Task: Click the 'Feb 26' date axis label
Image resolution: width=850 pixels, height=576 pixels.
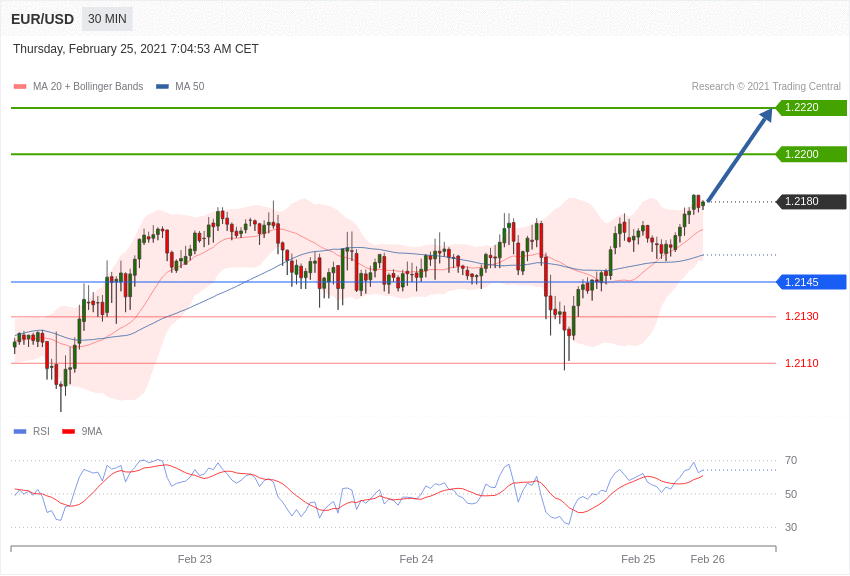Action: point(707,559)
